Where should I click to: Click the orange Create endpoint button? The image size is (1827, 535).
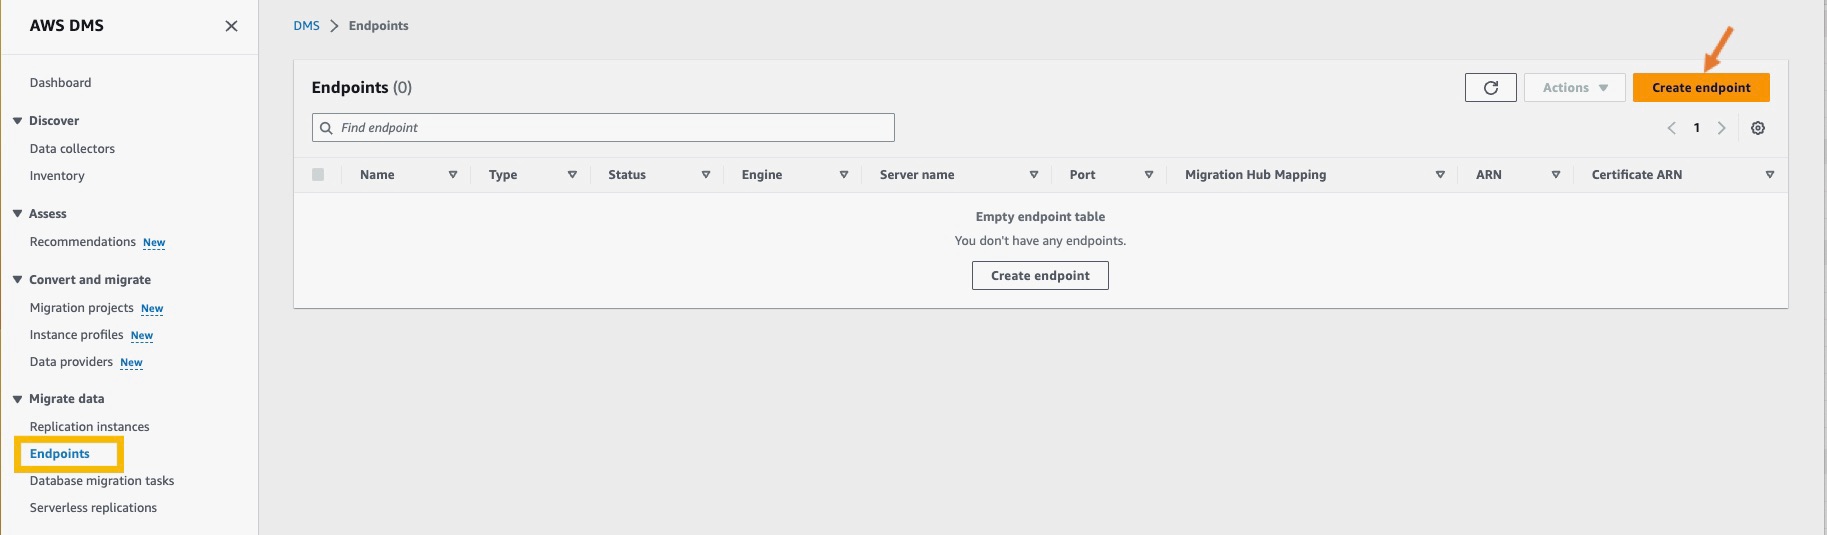(x=1700, y=88)
